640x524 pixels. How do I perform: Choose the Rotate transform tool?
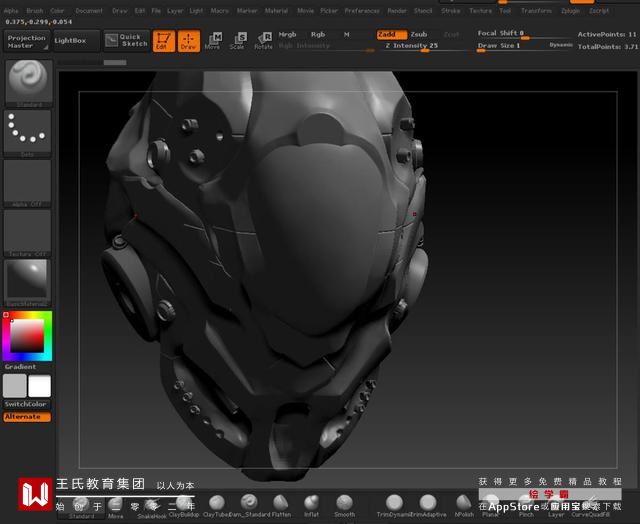click(x=263, y=41)
